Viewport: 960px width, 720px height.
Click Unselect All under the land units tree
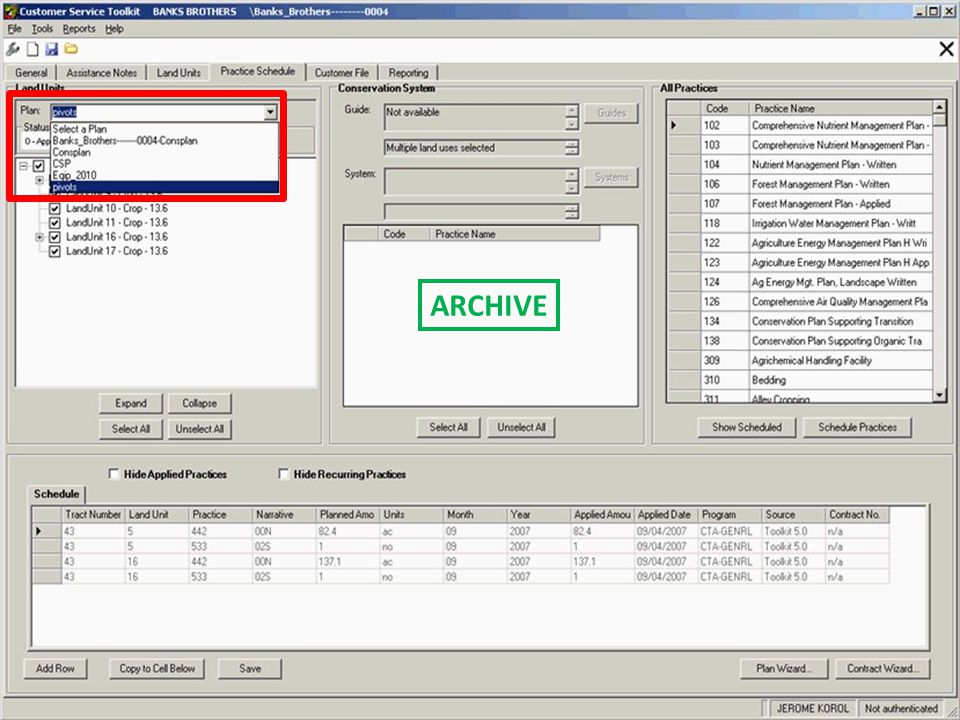click(x=200, y=429)
